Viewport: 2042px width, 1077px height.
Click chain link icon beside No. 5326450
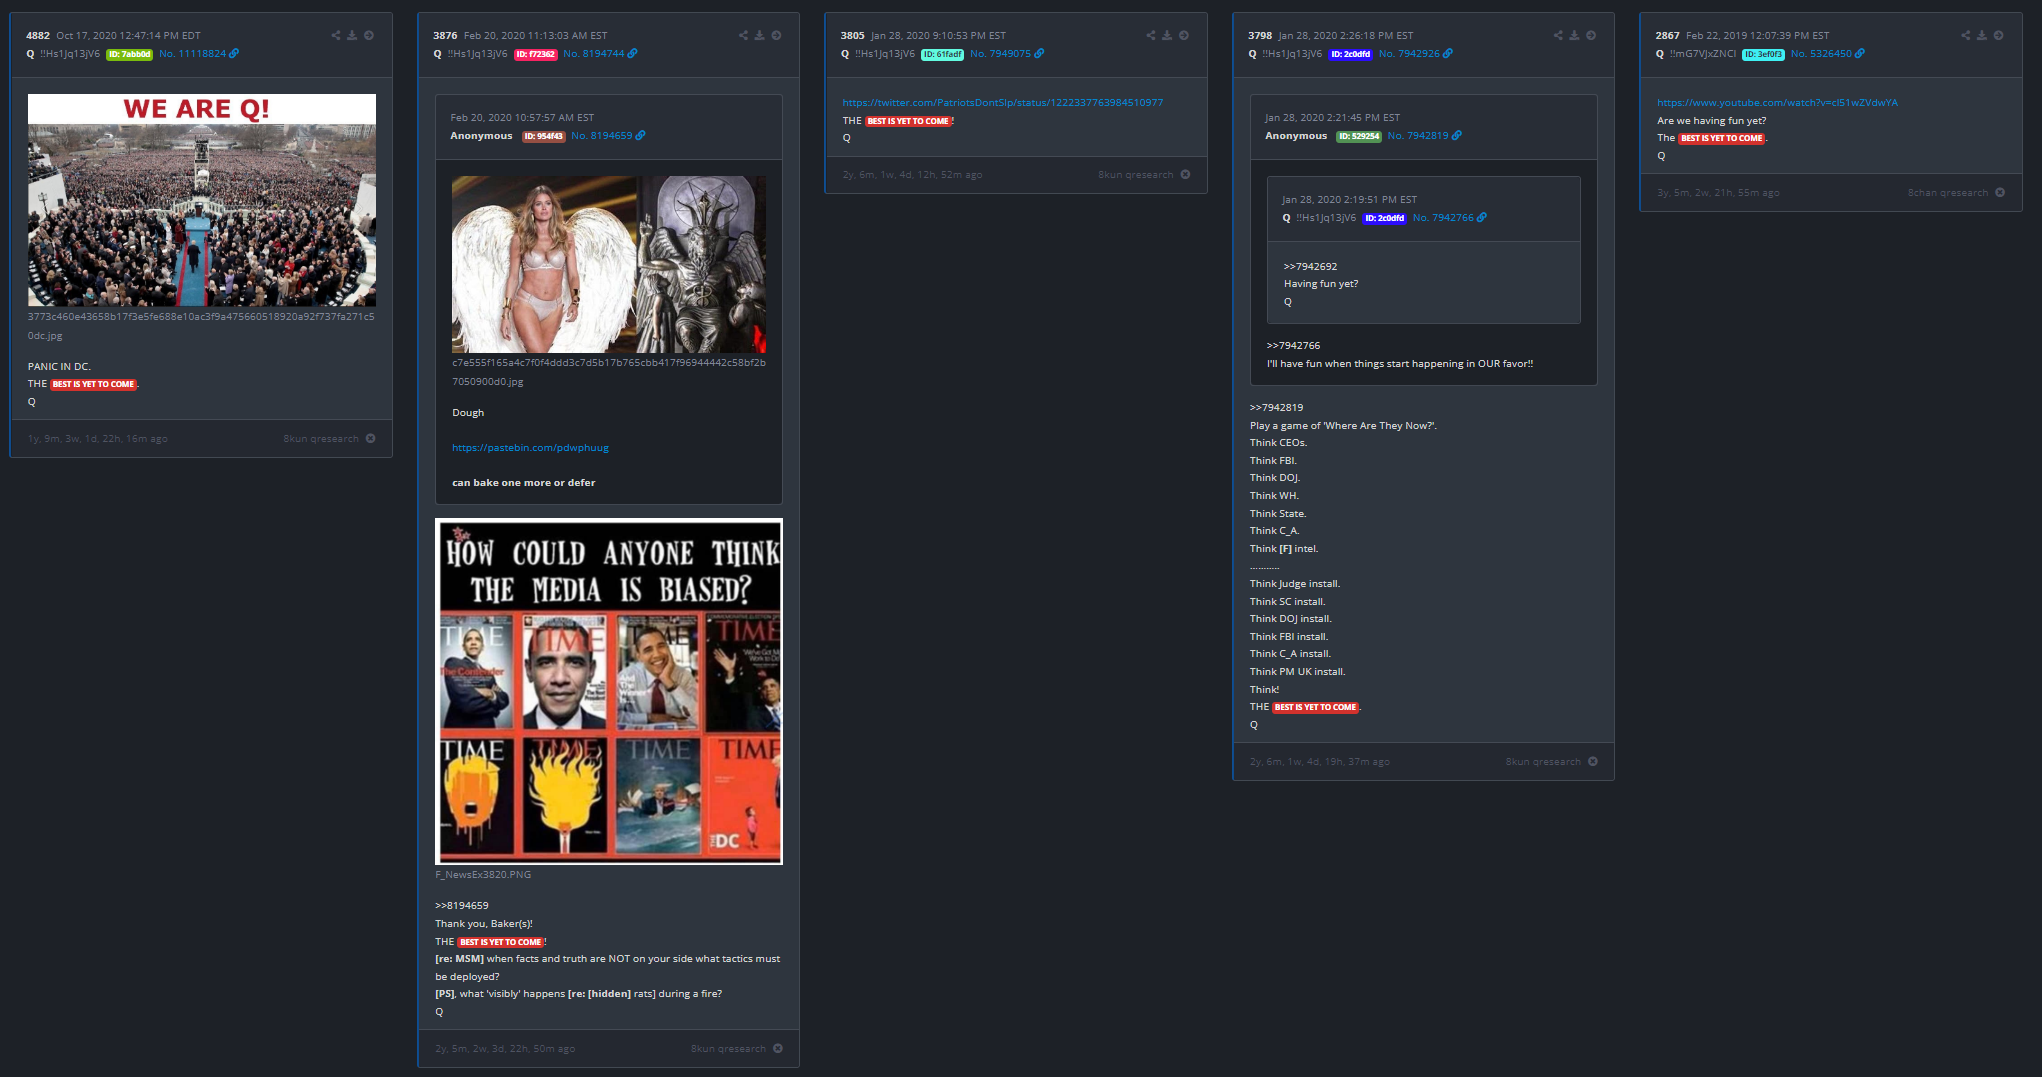tap(1860, 54)
